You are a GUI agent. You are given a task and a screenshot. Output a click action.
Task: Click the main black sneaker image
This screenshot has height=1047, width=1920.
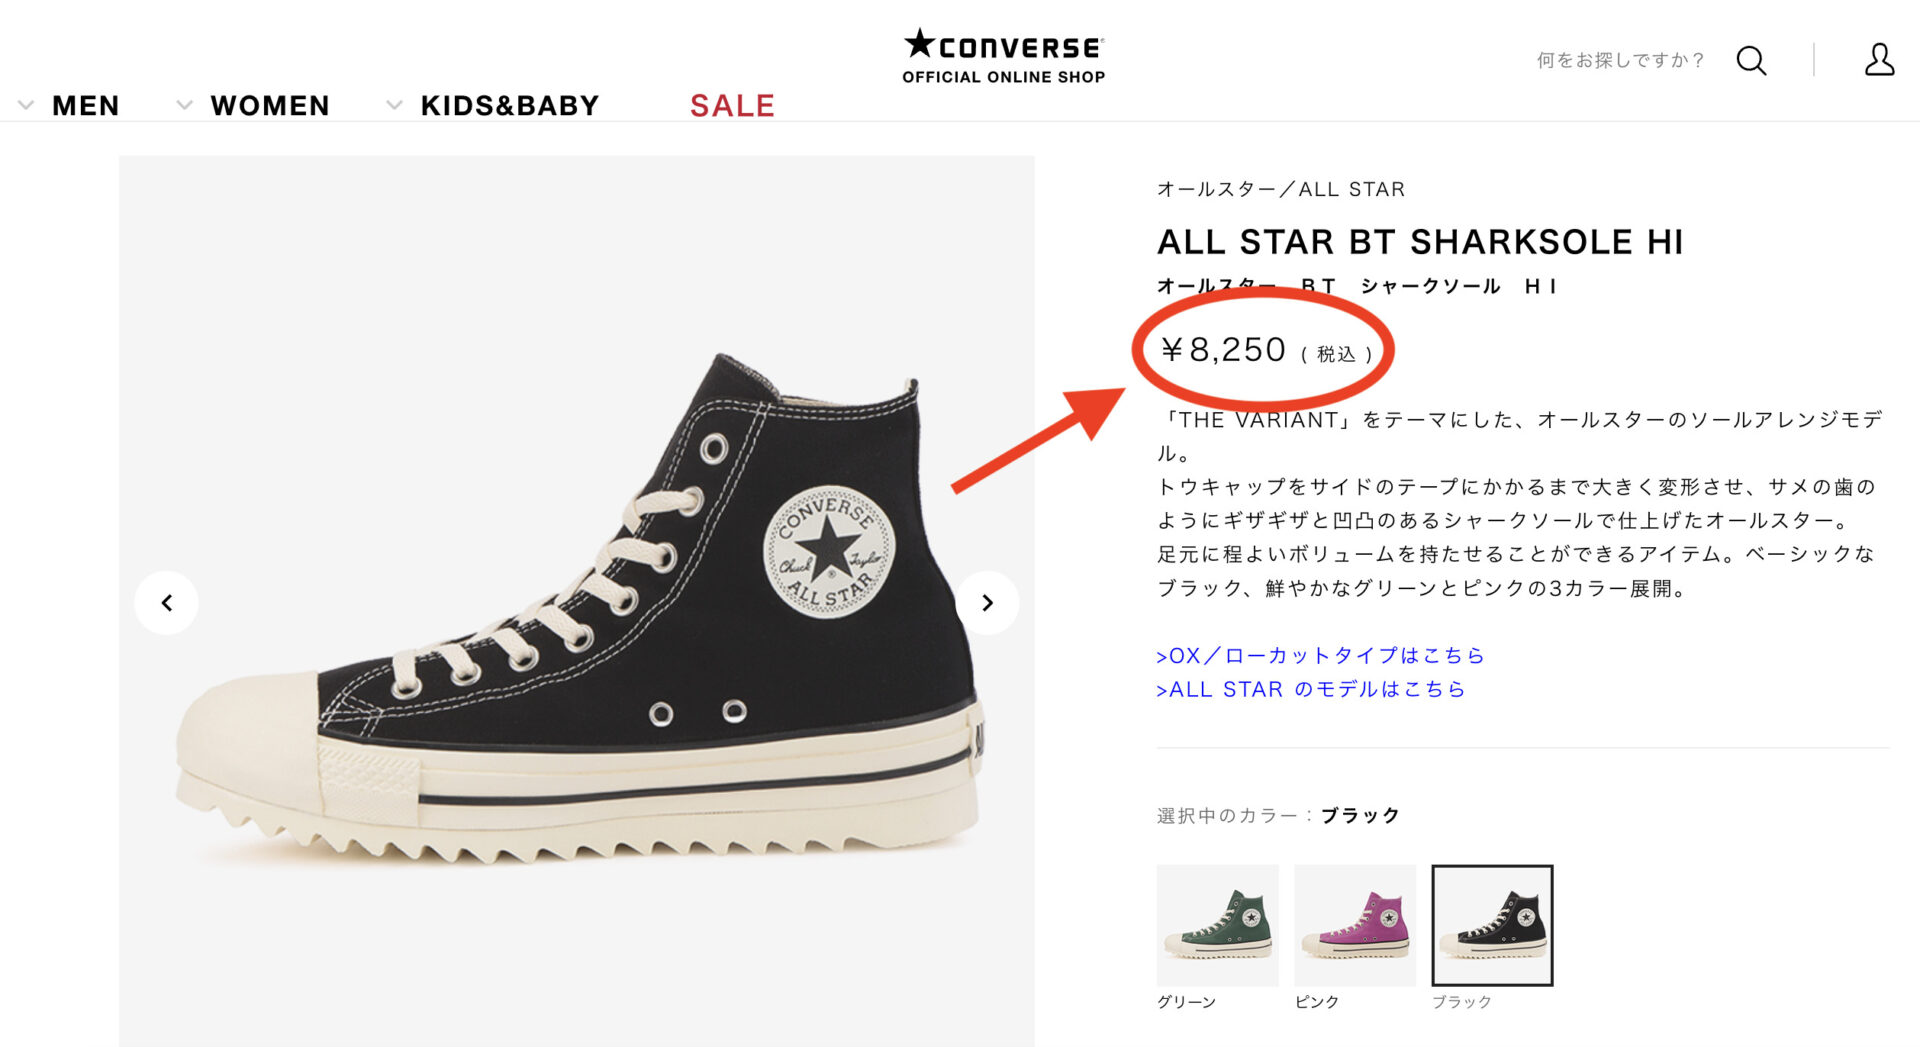pos(577,601)
